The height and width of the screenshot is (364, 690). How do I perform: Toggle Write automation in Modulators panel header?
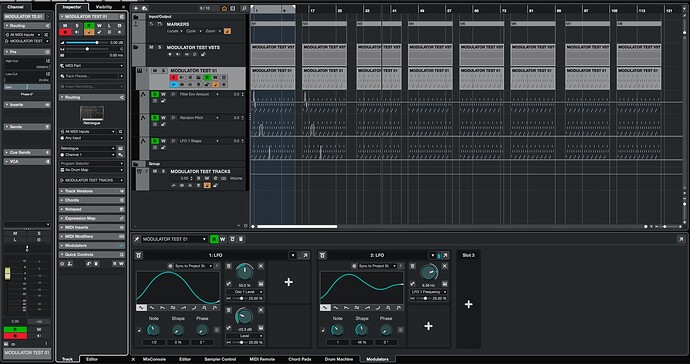(x=223, y=239)
